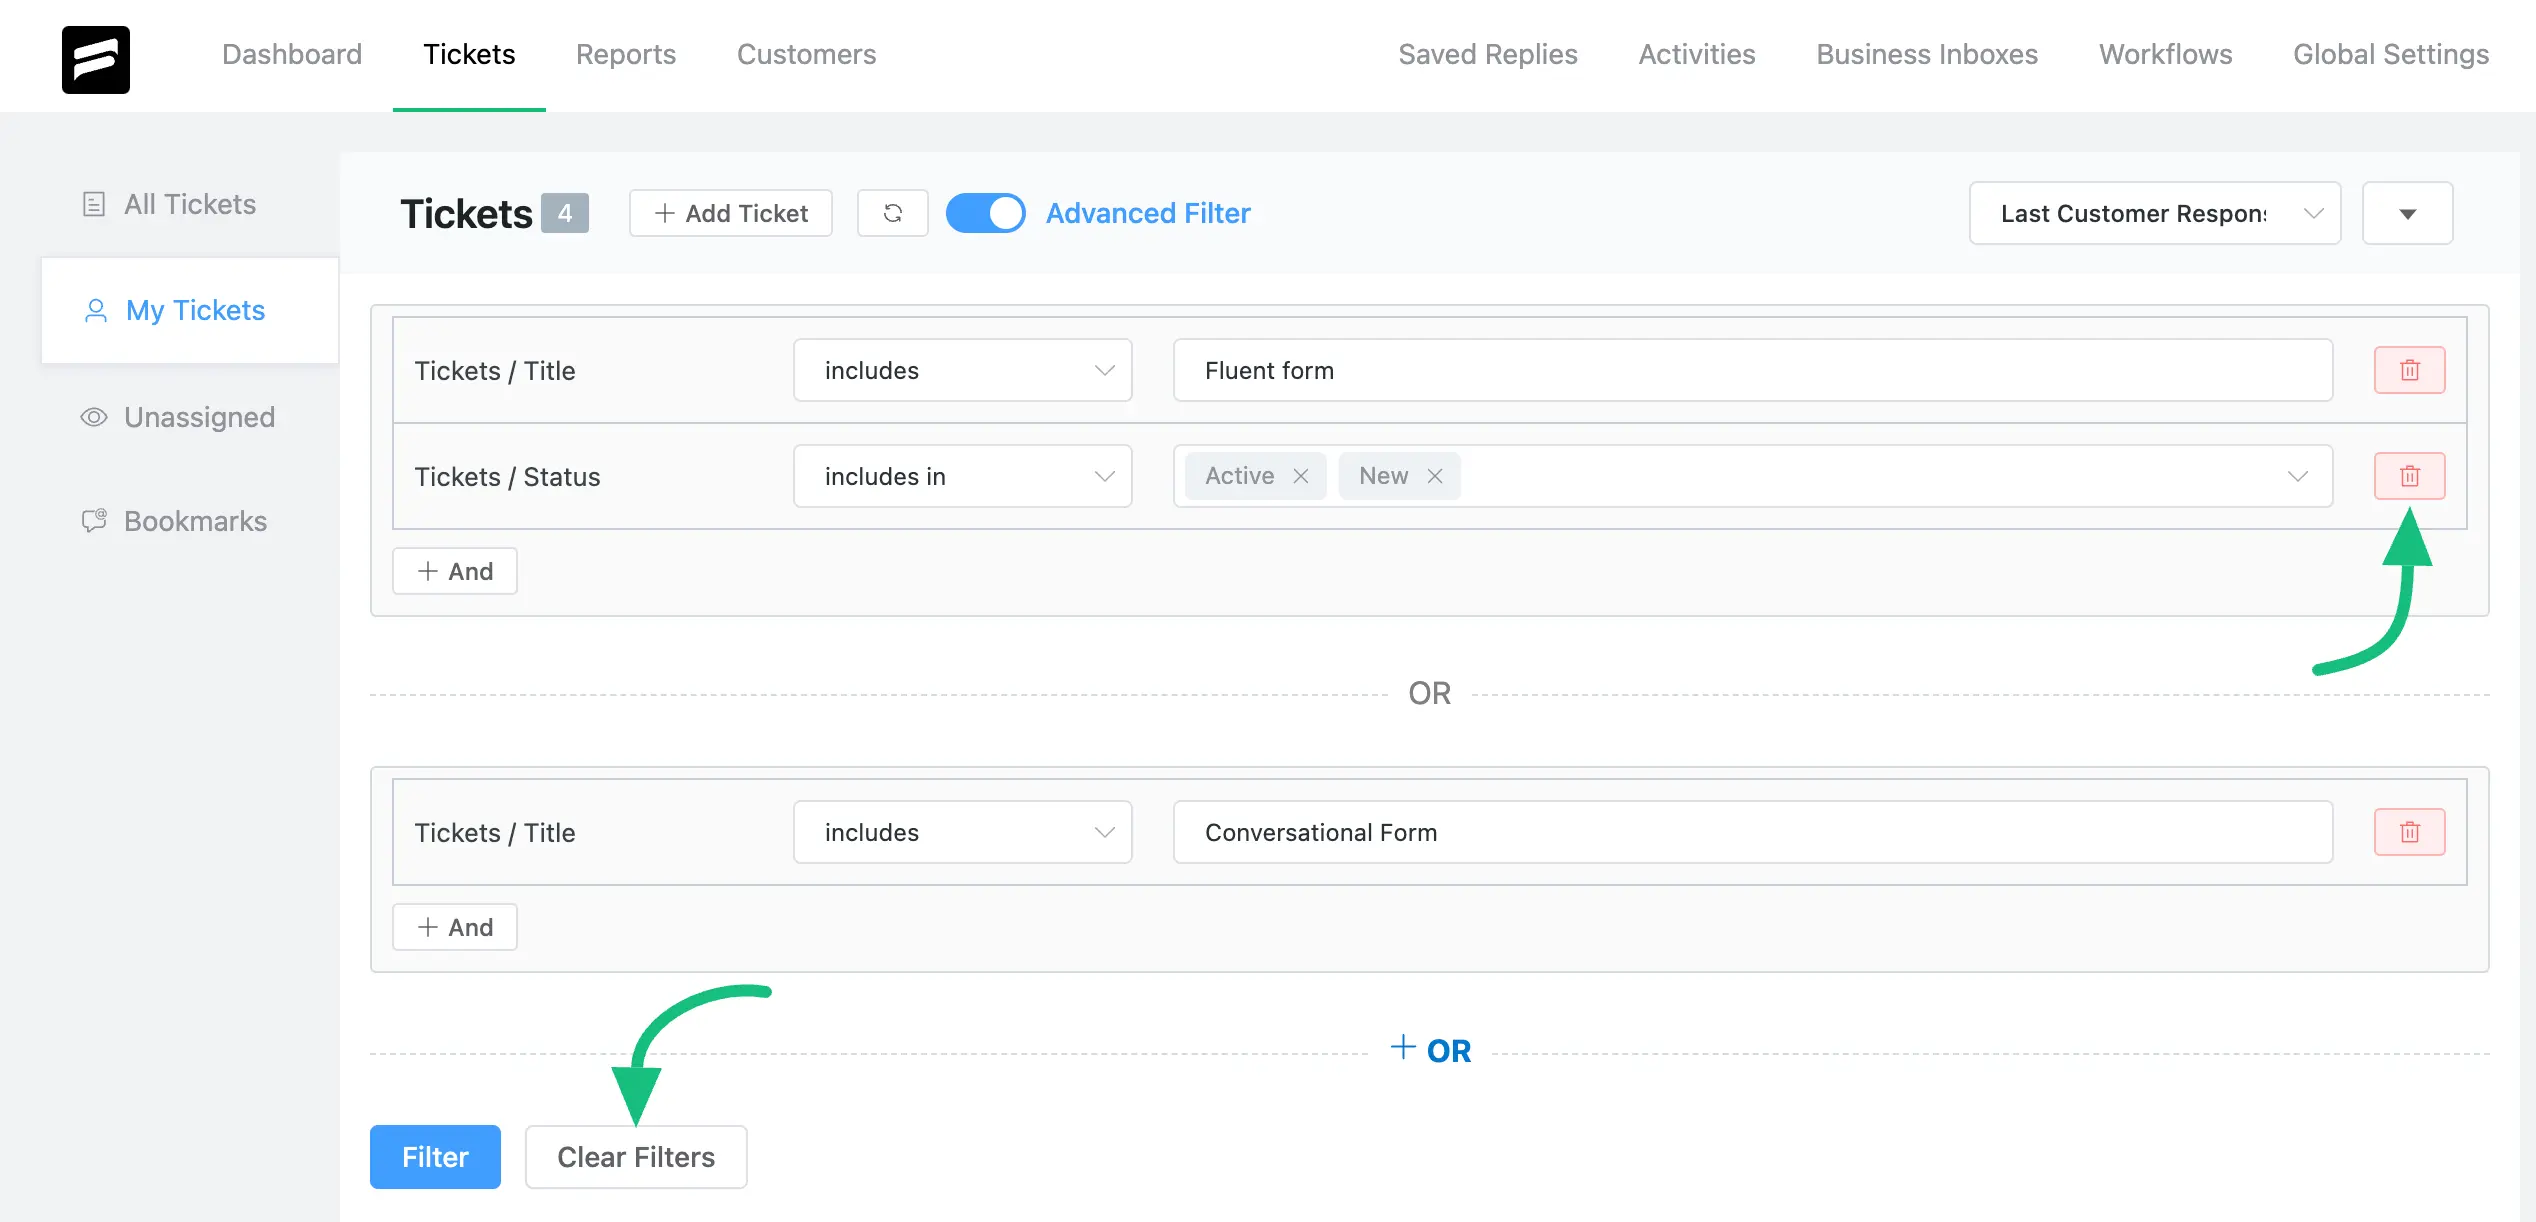Open the Customers tab
Viewport: 2536px width, 1222px height.
[x=806, y=54]
